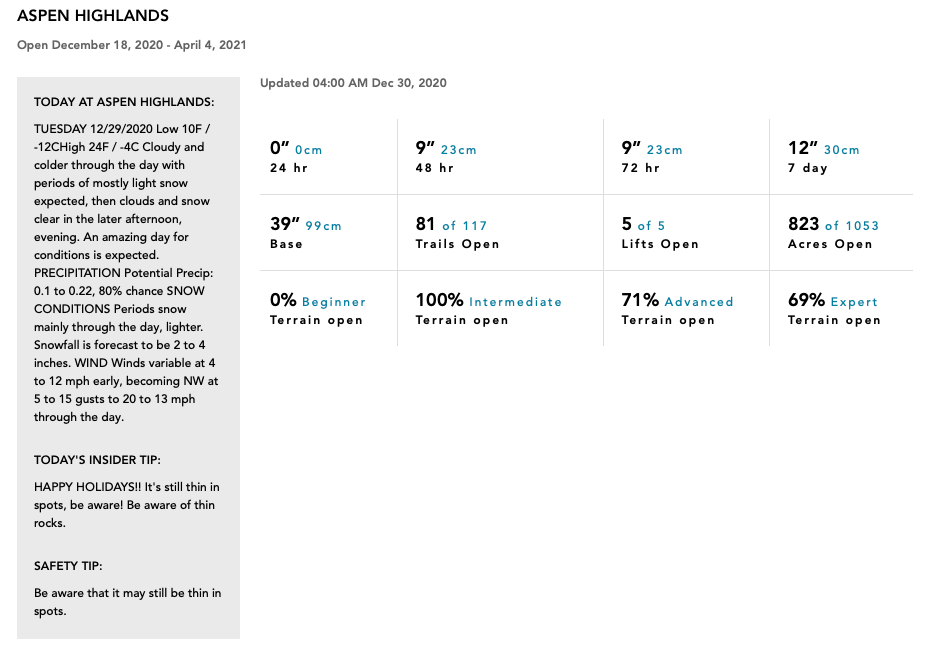Click the TODAY'S INSIDER TIP heading

point(97,460)
